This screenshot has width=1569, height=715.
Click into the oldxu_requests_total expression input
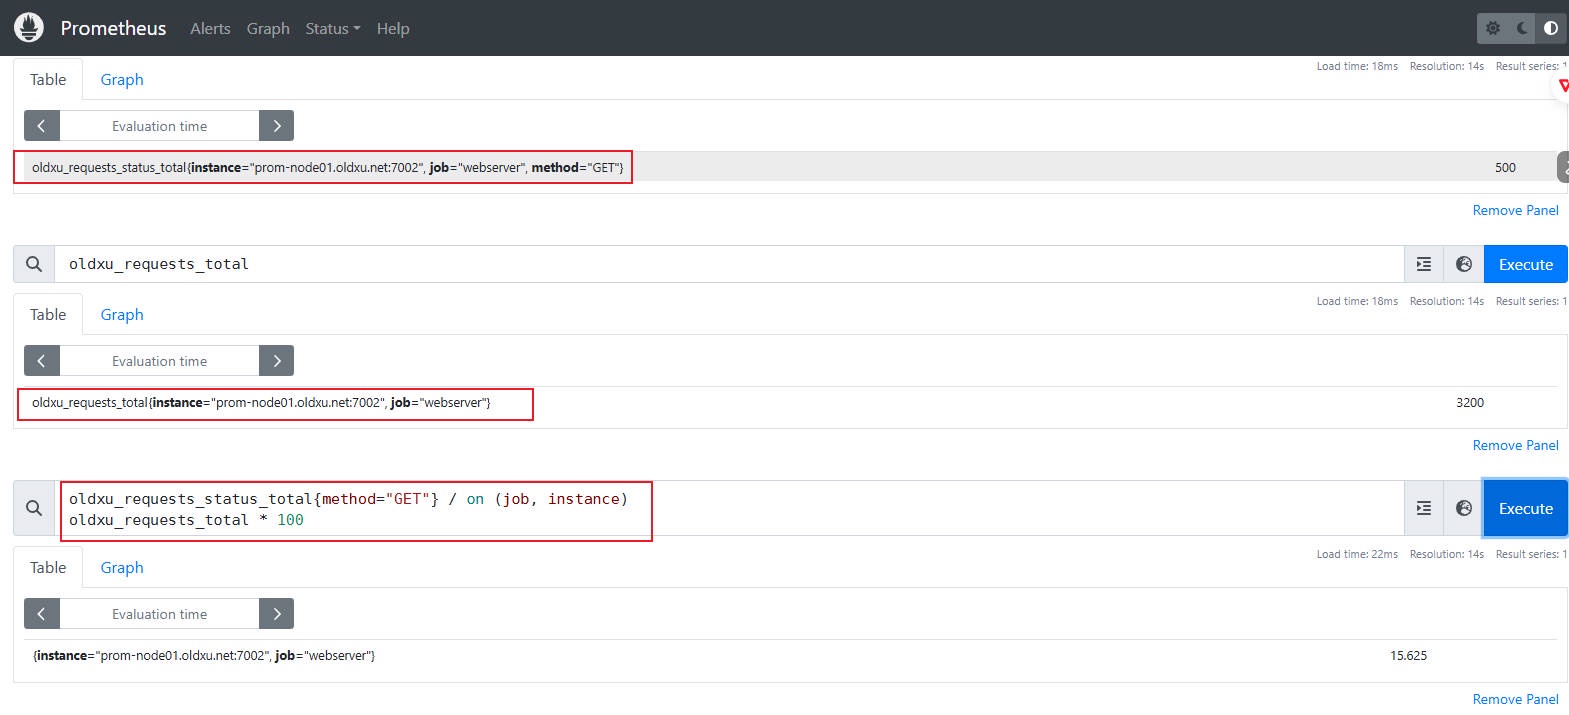(700, 264)
